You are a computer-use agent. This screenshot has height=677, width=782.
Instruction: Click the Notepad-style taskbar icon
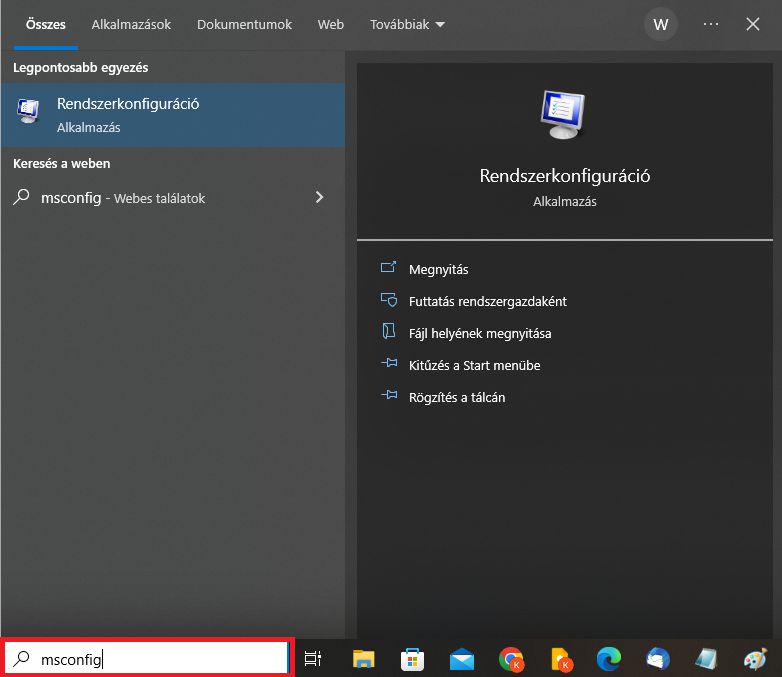706,659
